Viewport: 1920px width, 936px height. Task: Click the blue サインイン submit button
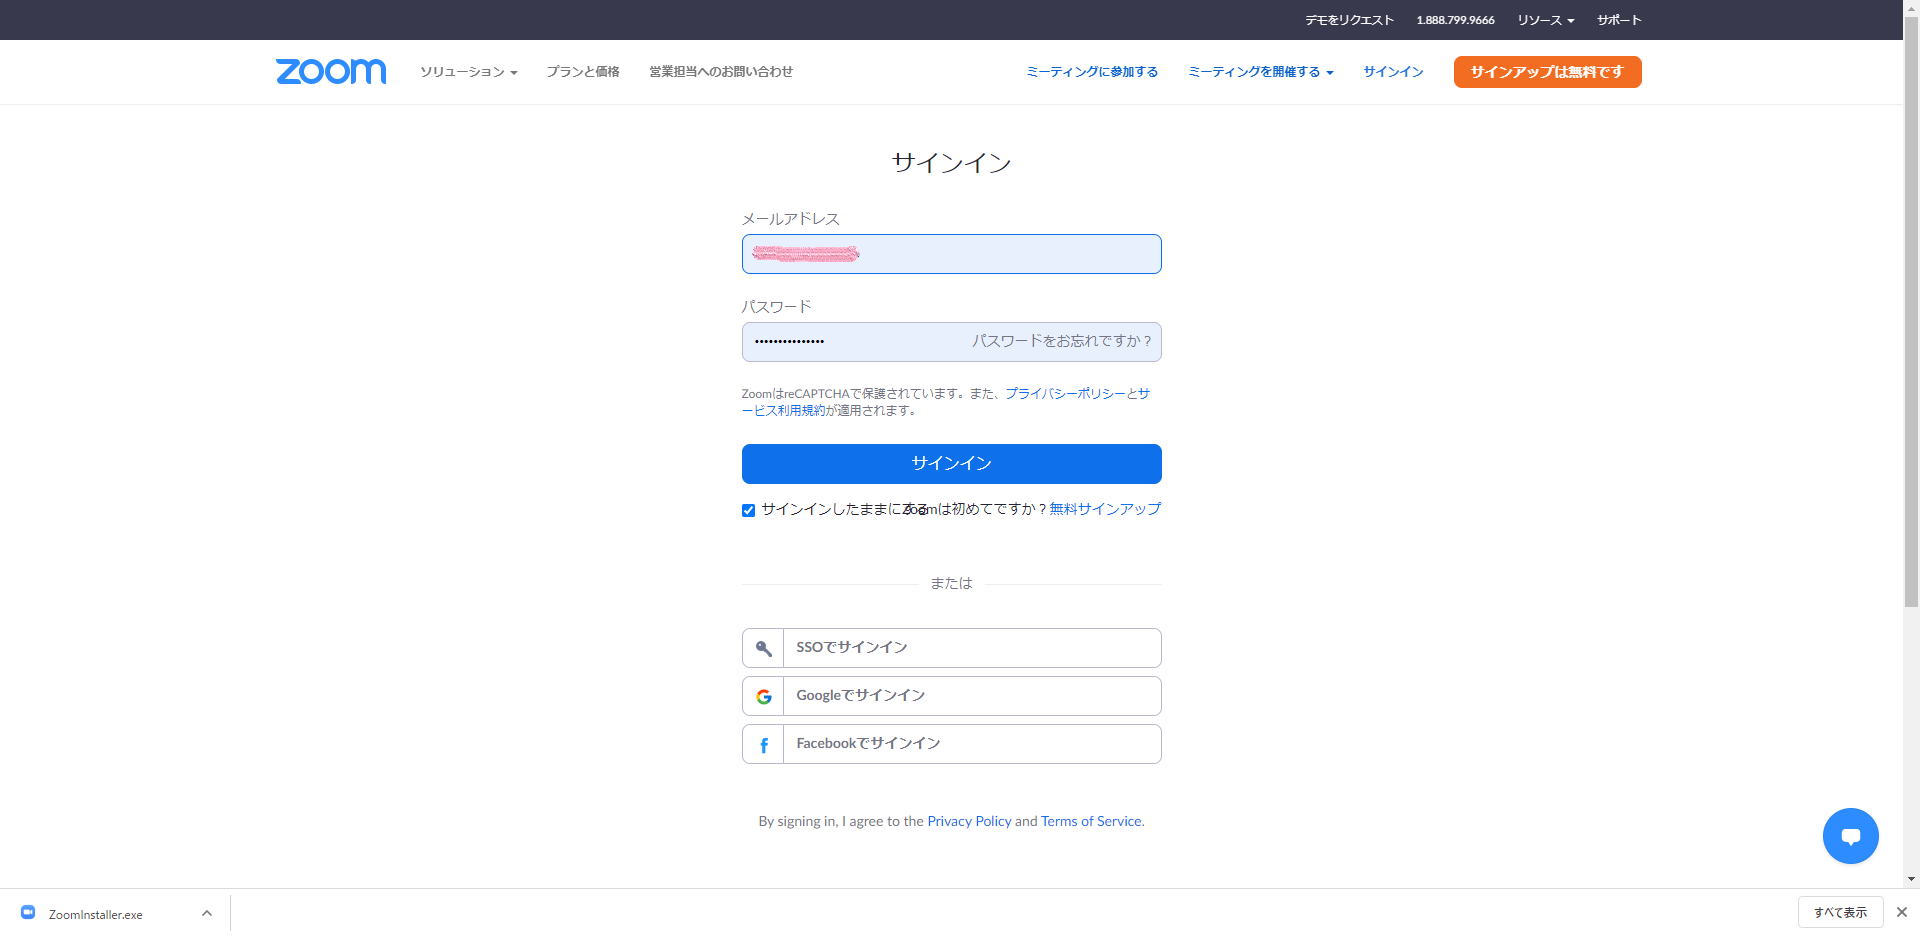[x=951, y=464]
